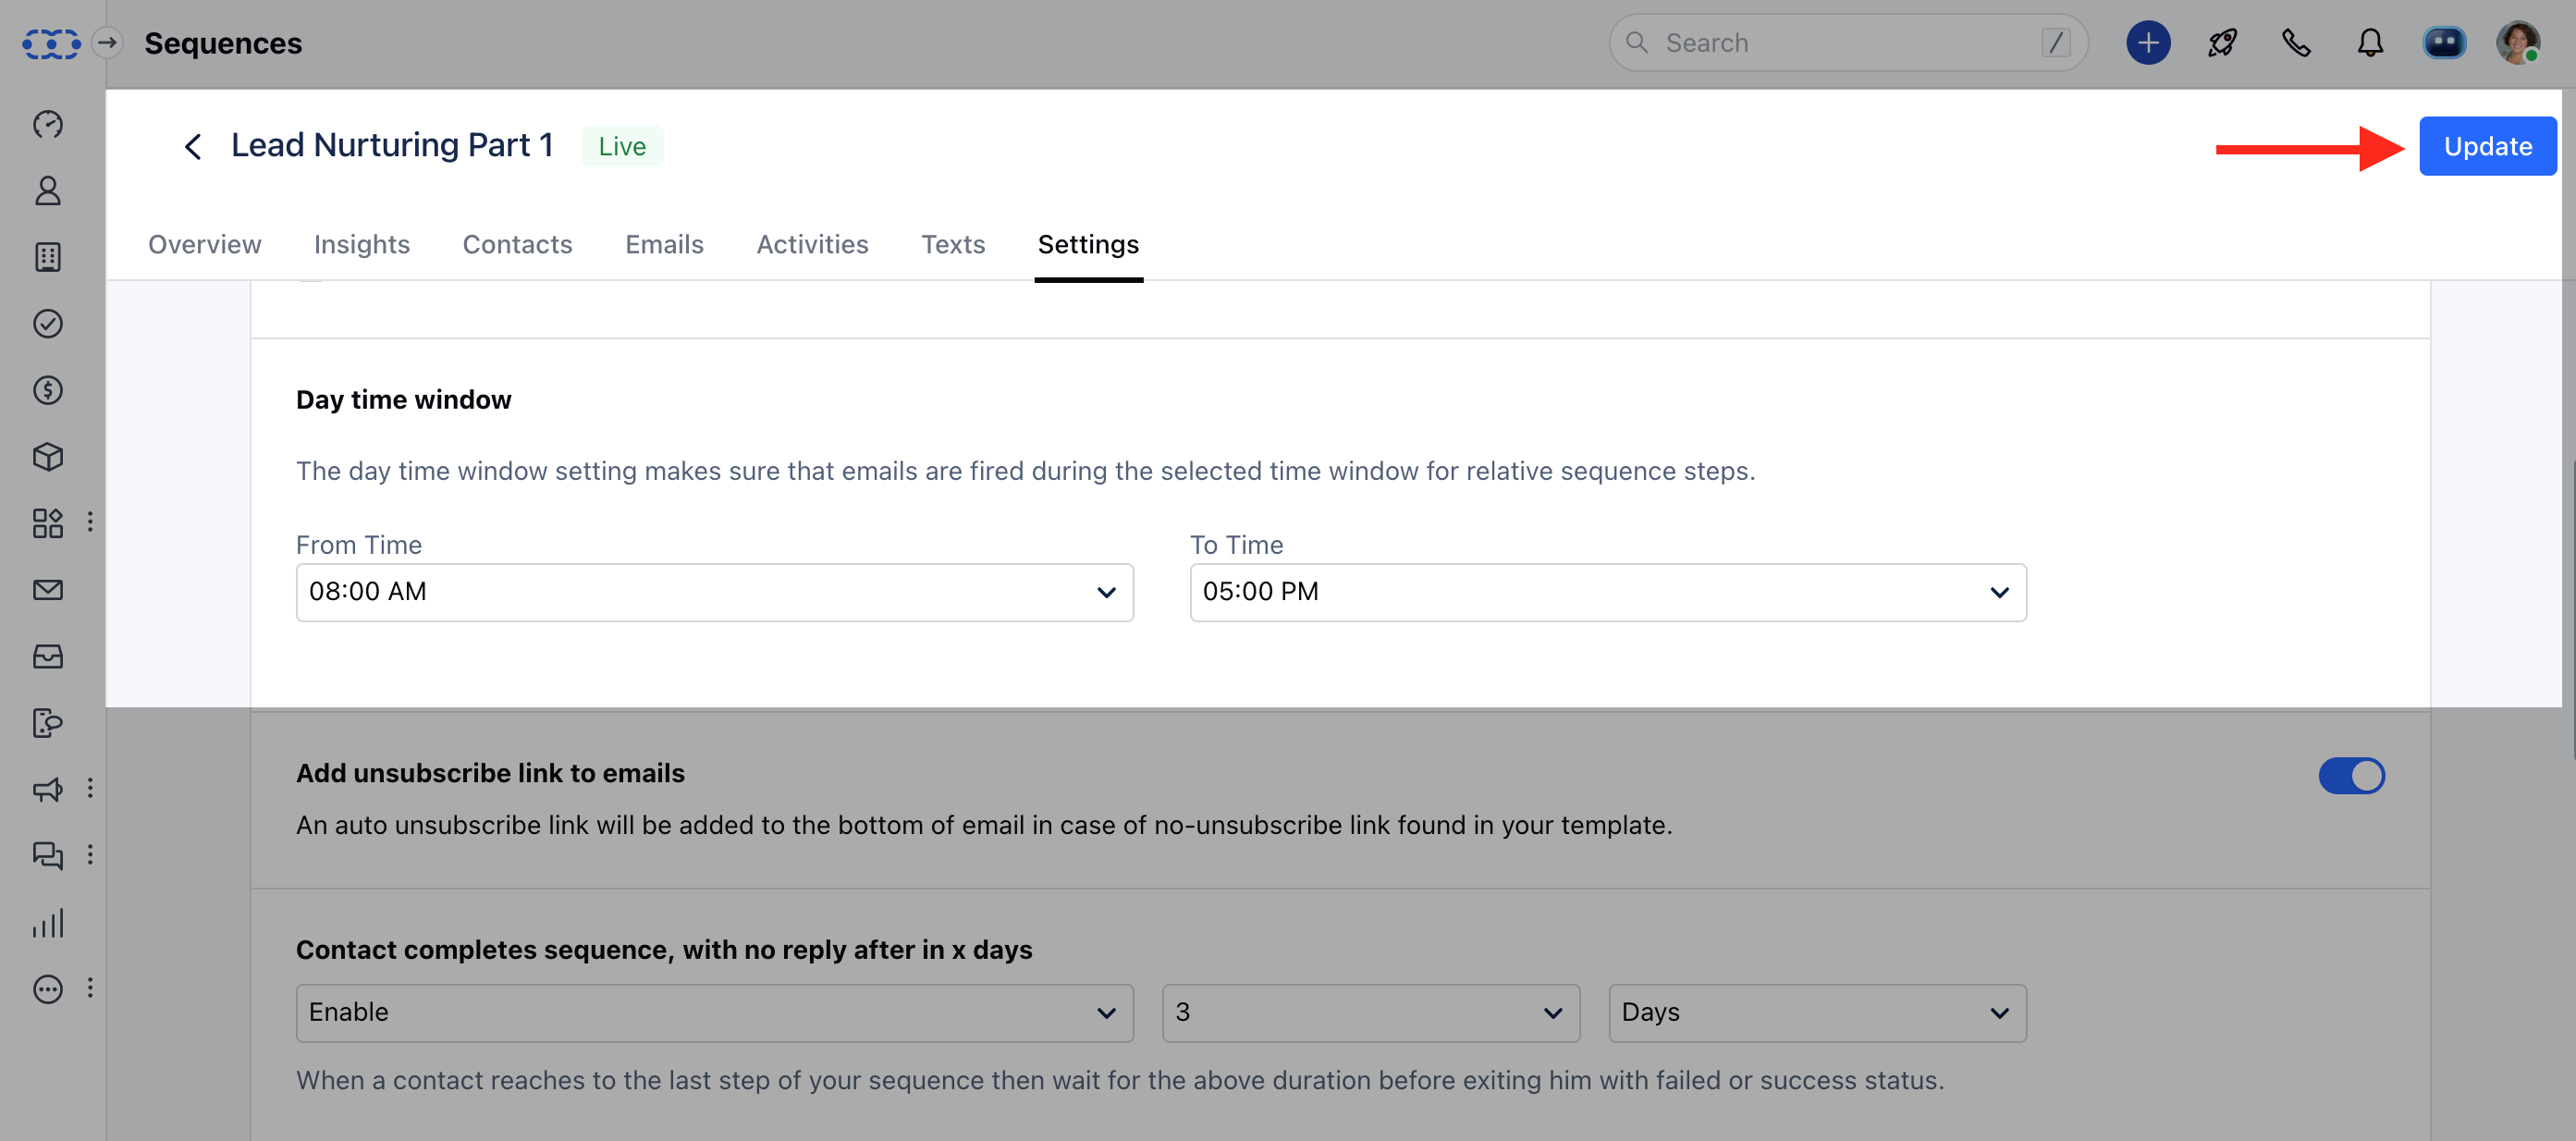
Task: Click the Lead Nurturing Part 1 title
Action: [x=392, y=146]
